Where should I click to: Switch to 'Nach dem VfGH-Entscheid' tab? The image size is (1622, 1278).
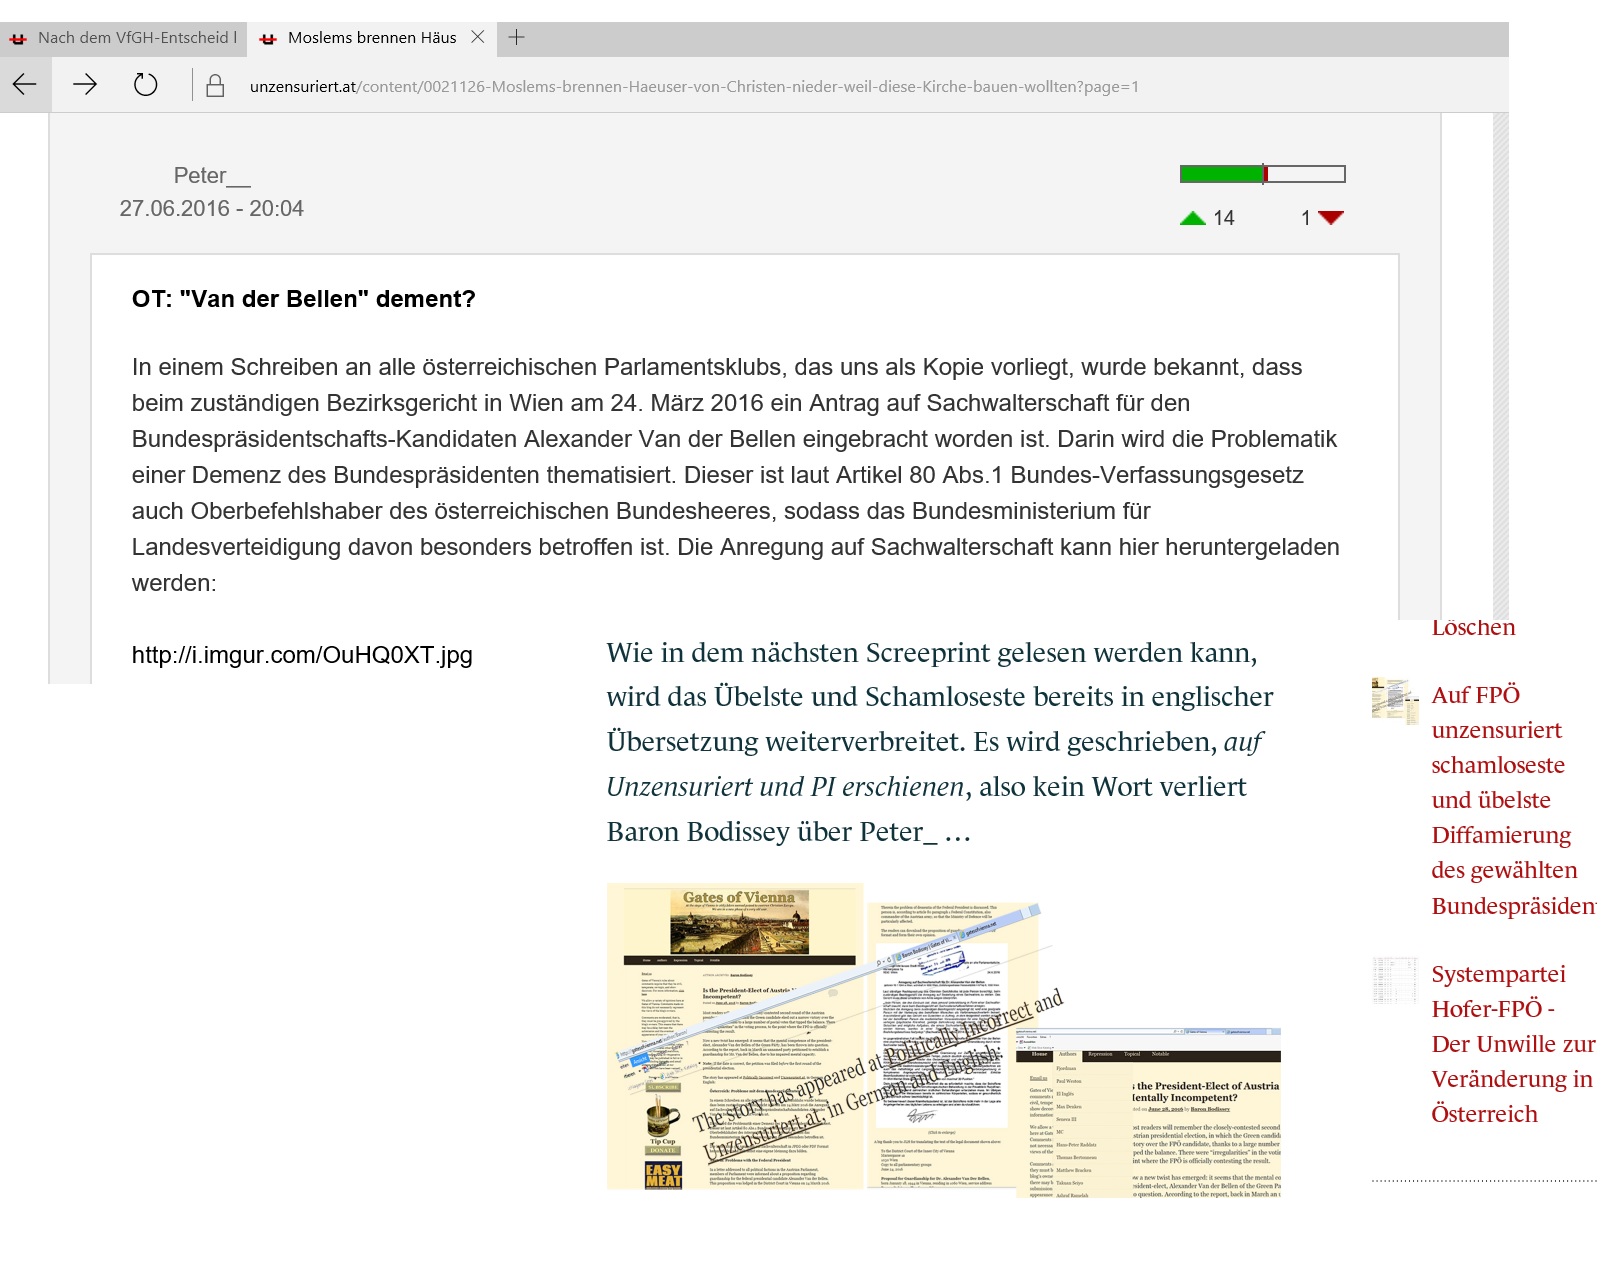(135, 38)
